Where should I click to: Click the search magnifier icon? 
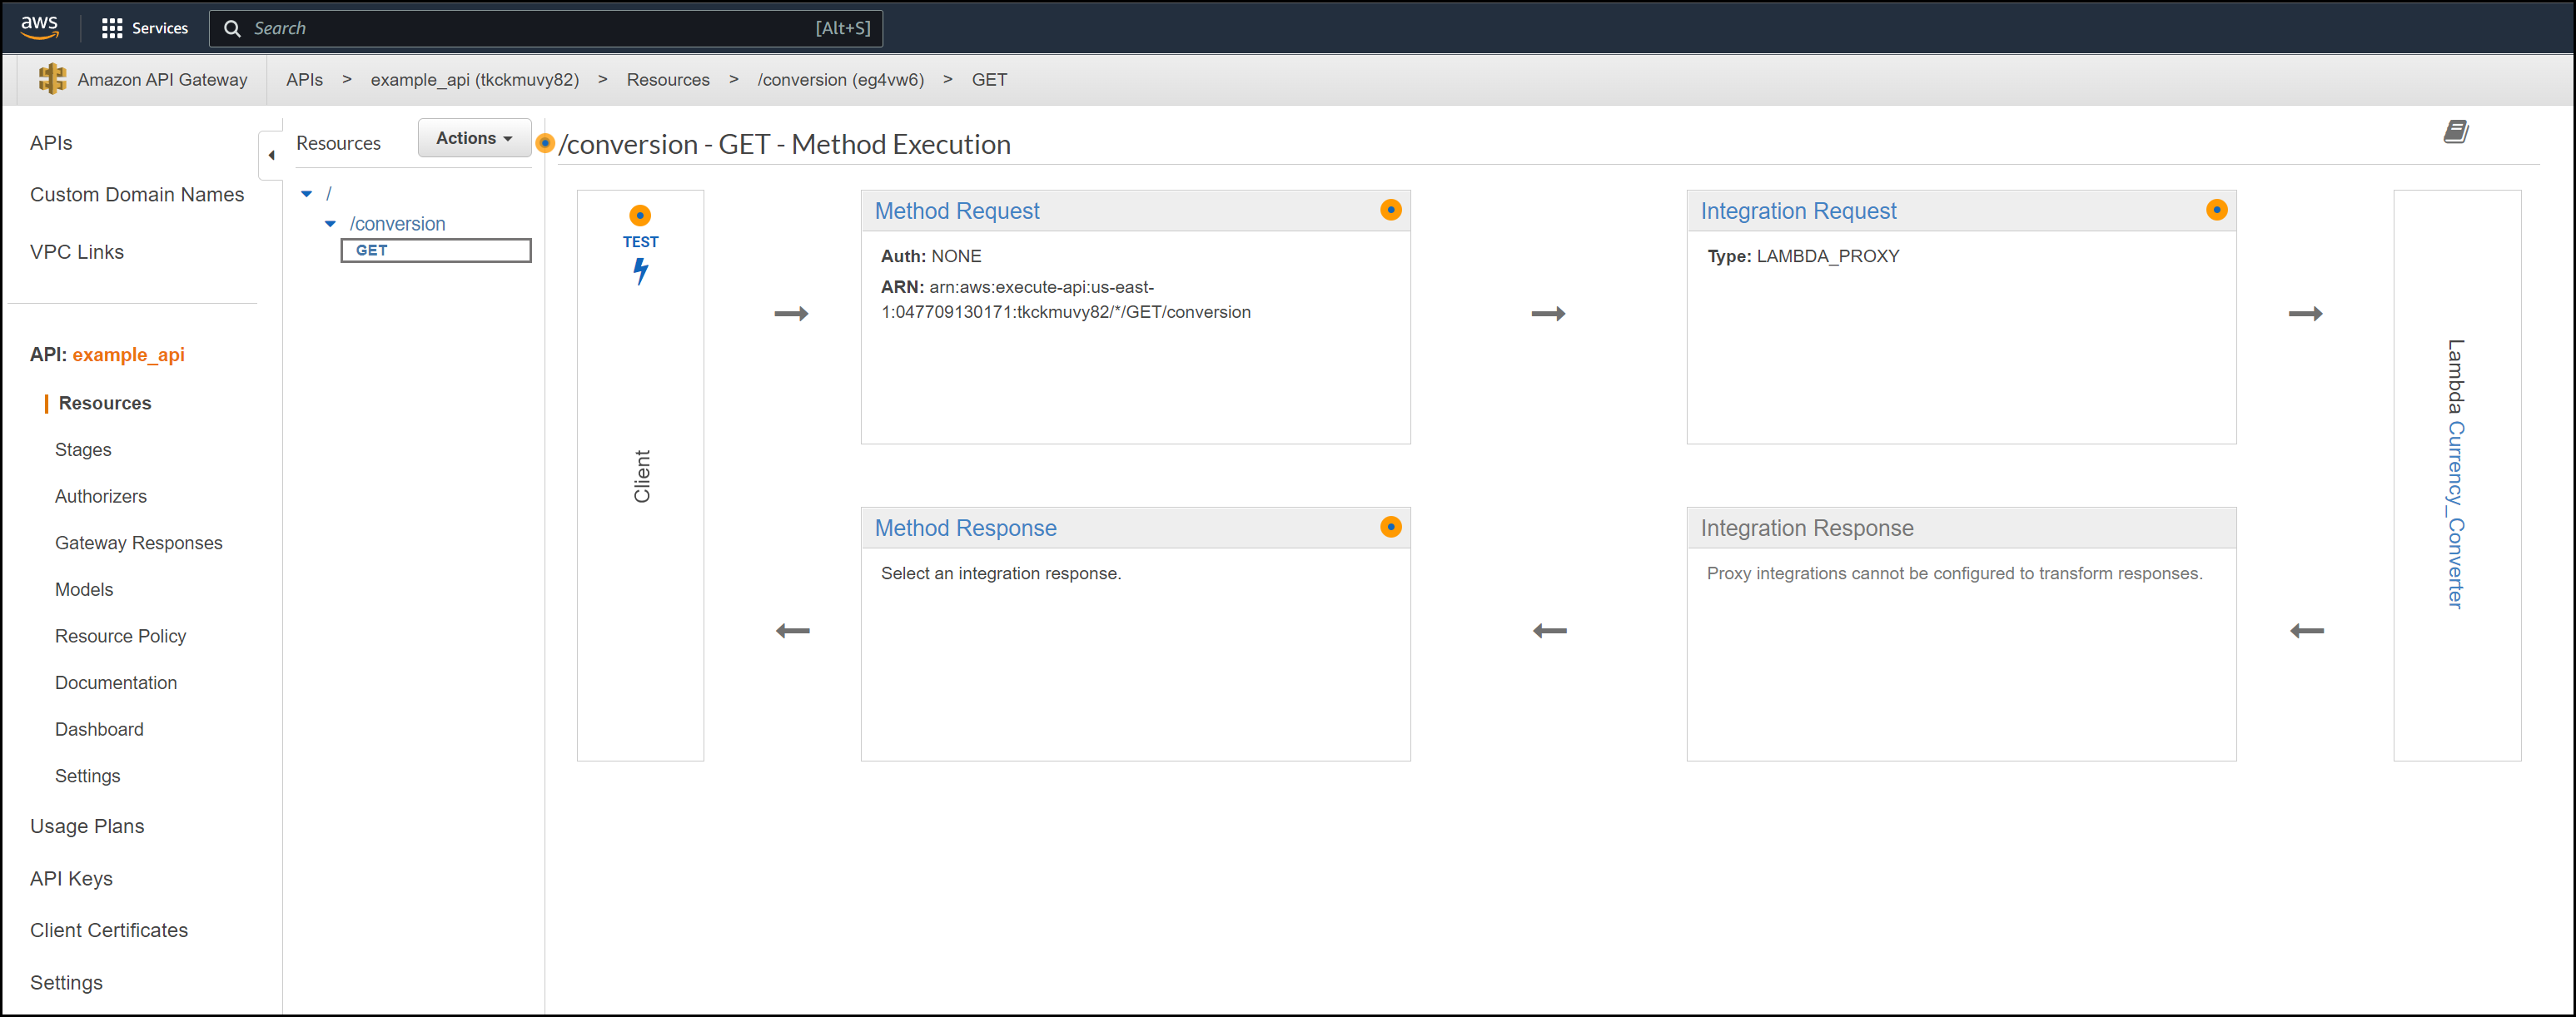[232, 28]
